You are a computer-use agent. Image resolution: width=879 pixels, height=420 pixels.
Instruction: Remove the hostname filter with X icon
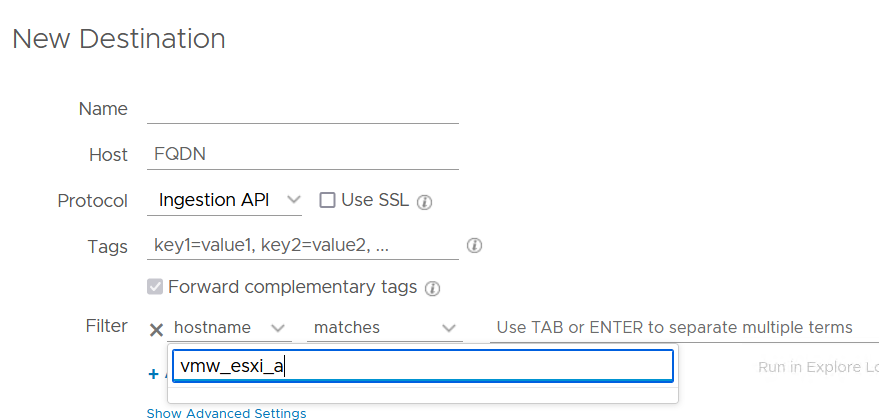[156, 329]
